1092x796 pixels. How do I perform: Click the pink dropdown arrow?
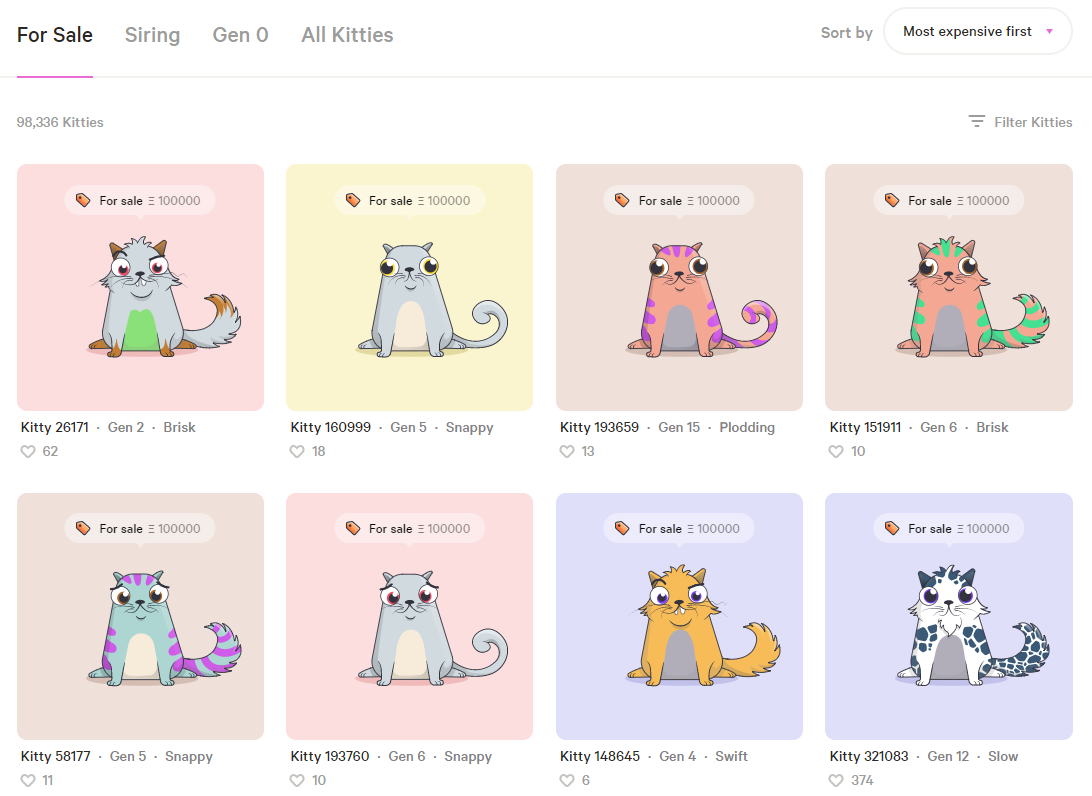point(1050,31)
